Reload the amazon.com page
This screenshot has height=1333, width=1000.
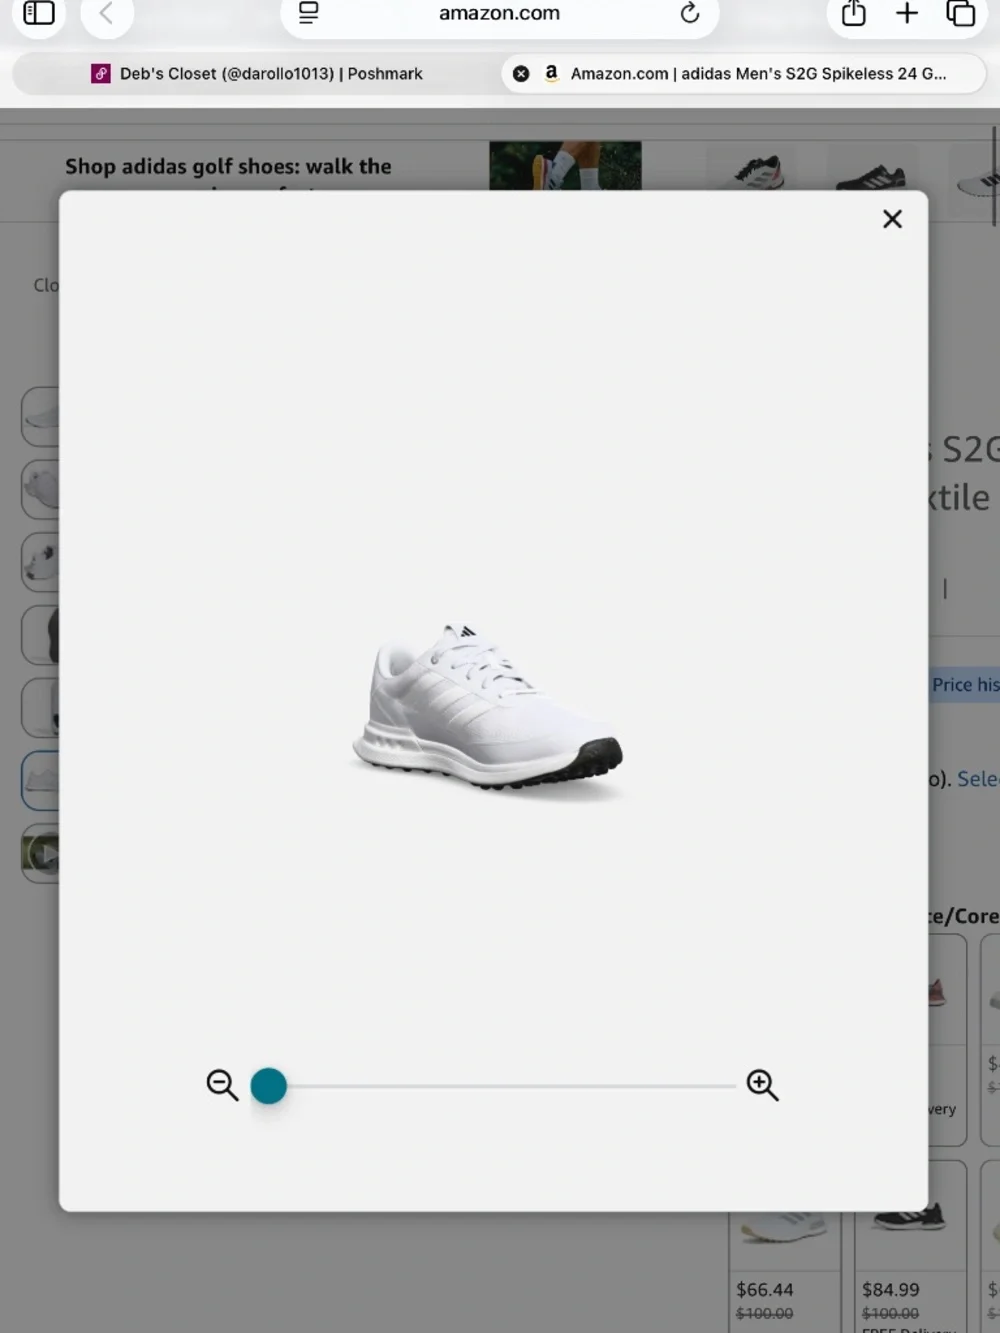click(x=689, y=13)
